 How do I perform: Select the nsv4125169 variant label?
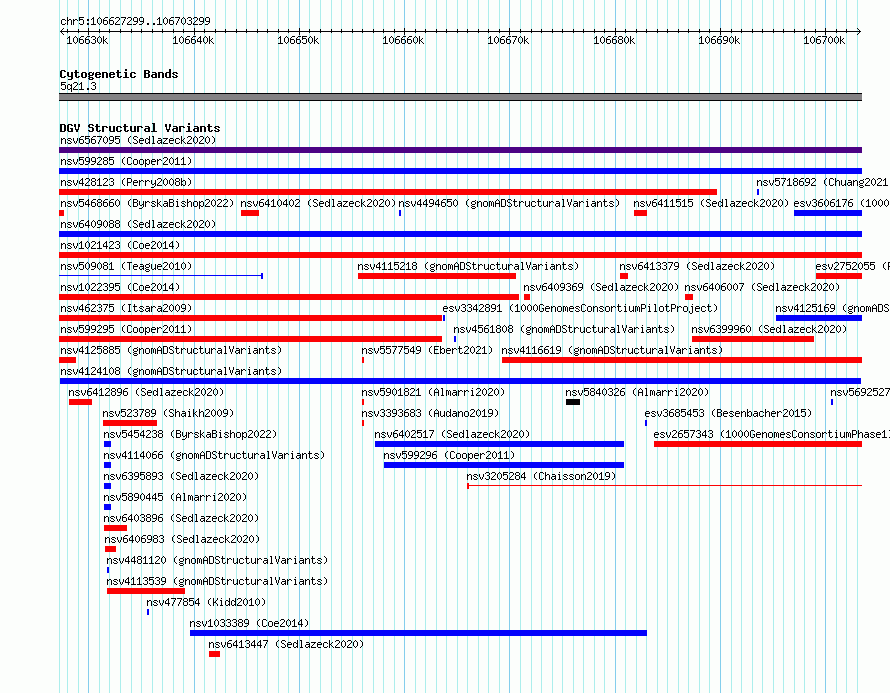point(832,308)
